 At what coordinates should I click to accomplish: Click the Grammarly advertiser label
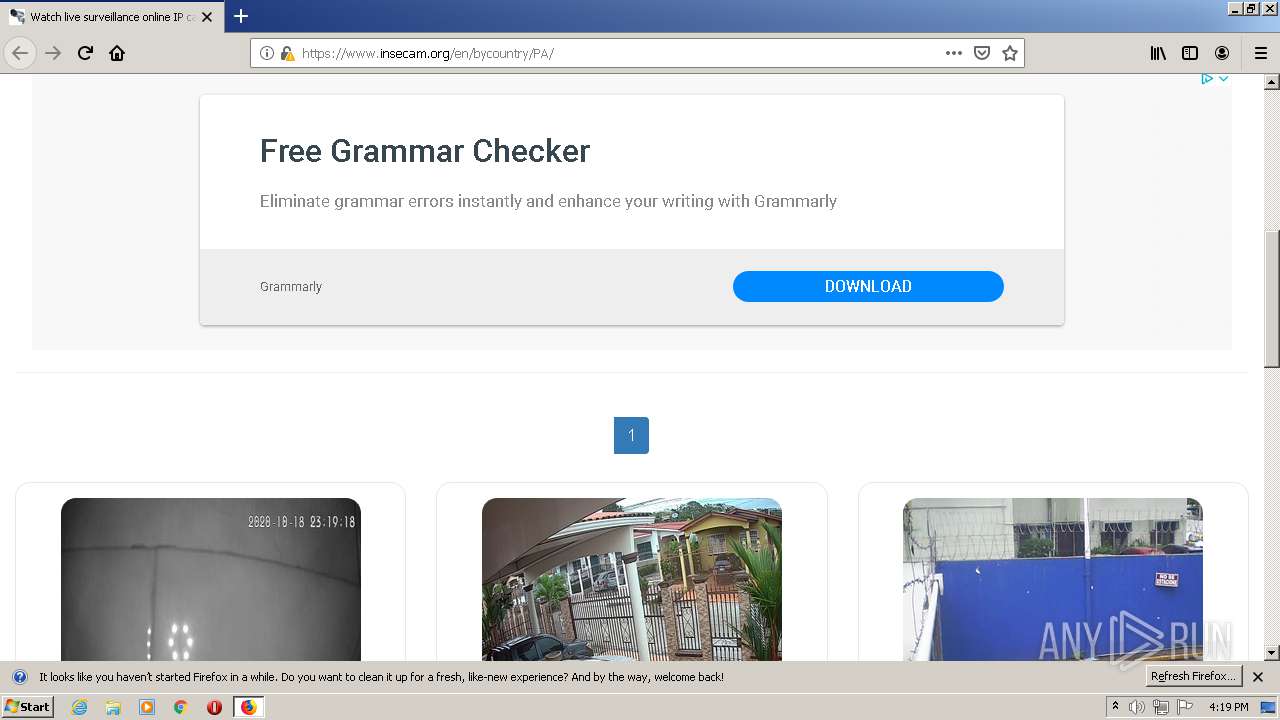[x=291, y=286]
